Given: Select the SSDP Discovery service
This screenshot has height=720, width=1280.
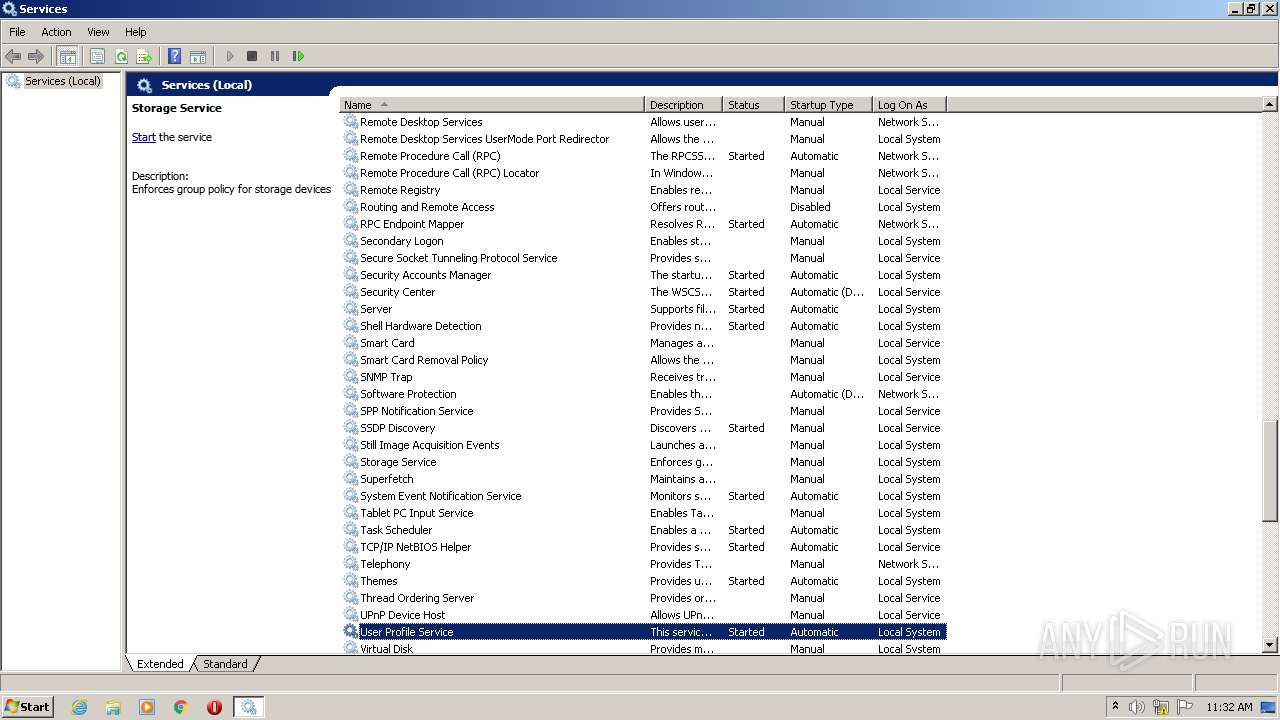Looking at the screenshot, I should pos(643,428).
